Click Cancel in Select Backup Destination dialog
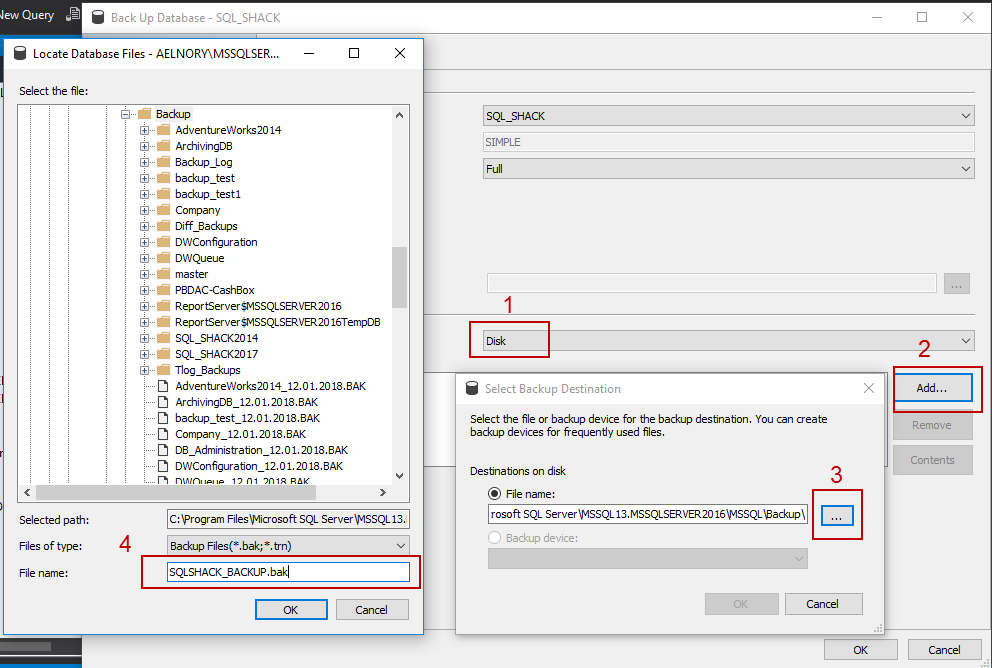992x668 pixels. click(x=822, y=604)
